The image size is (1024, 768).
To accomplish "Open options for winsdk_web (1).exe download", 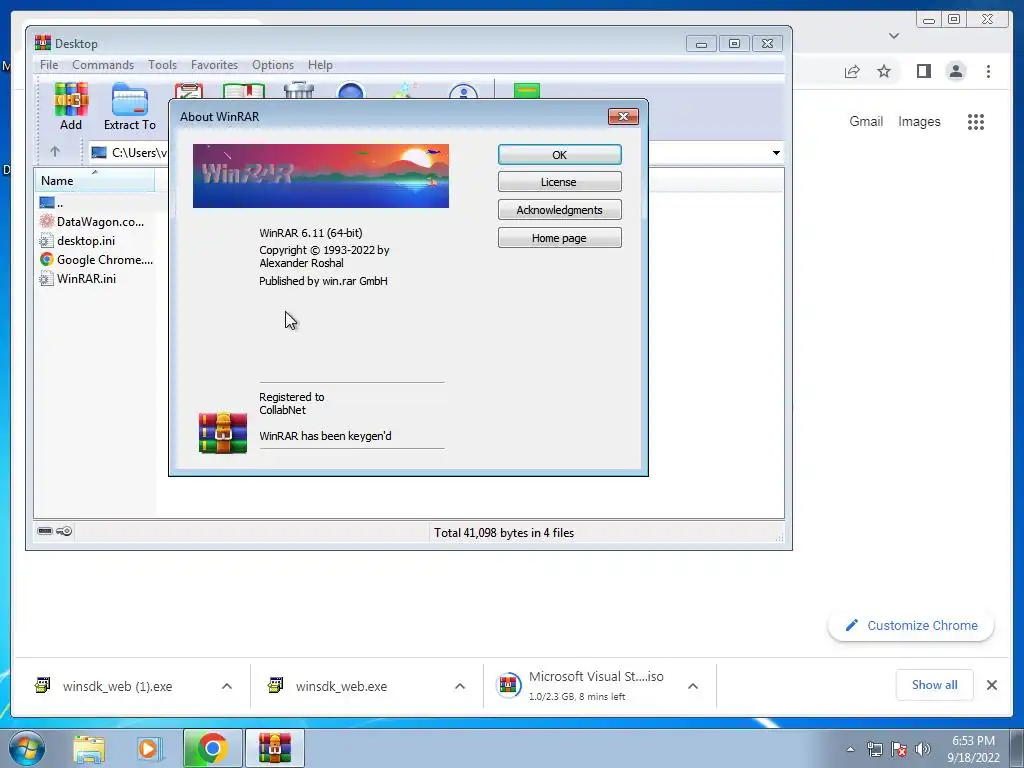I will click(227, 686).
